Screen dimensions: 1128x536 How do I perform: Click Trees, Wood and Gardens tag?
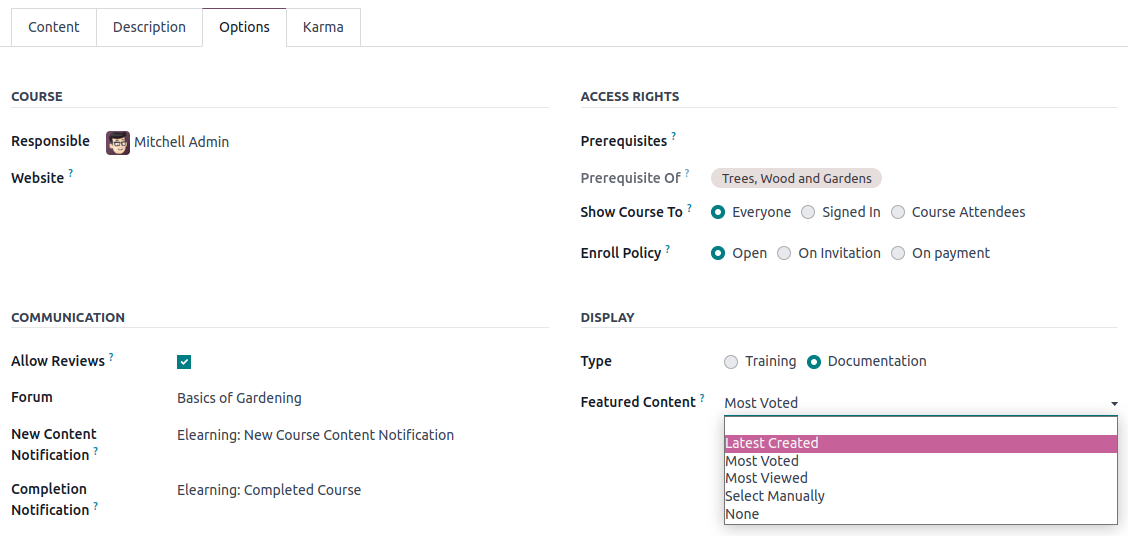(796, 178)
